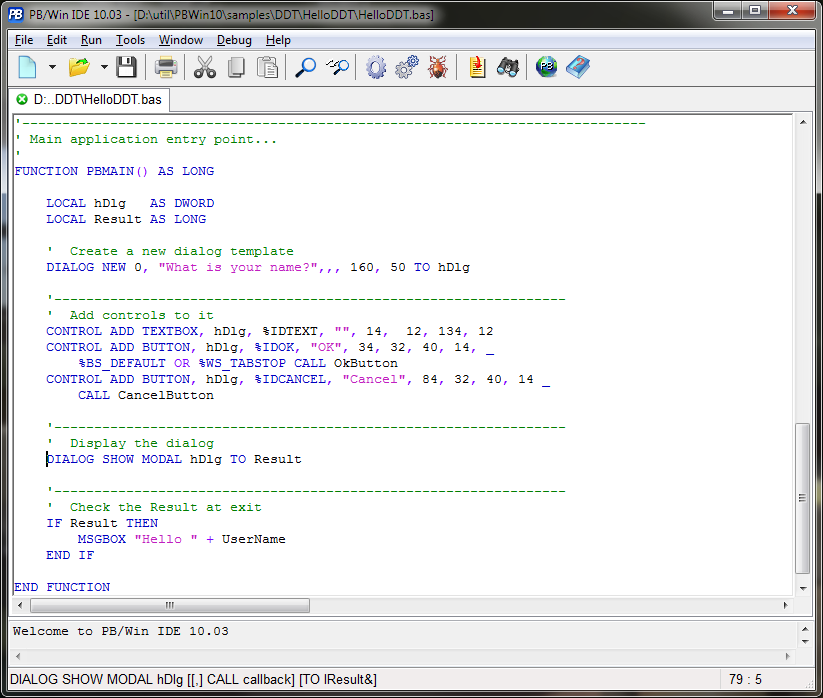
Task: Click the 'IF Result THEN' line
Action: [102, 523]
